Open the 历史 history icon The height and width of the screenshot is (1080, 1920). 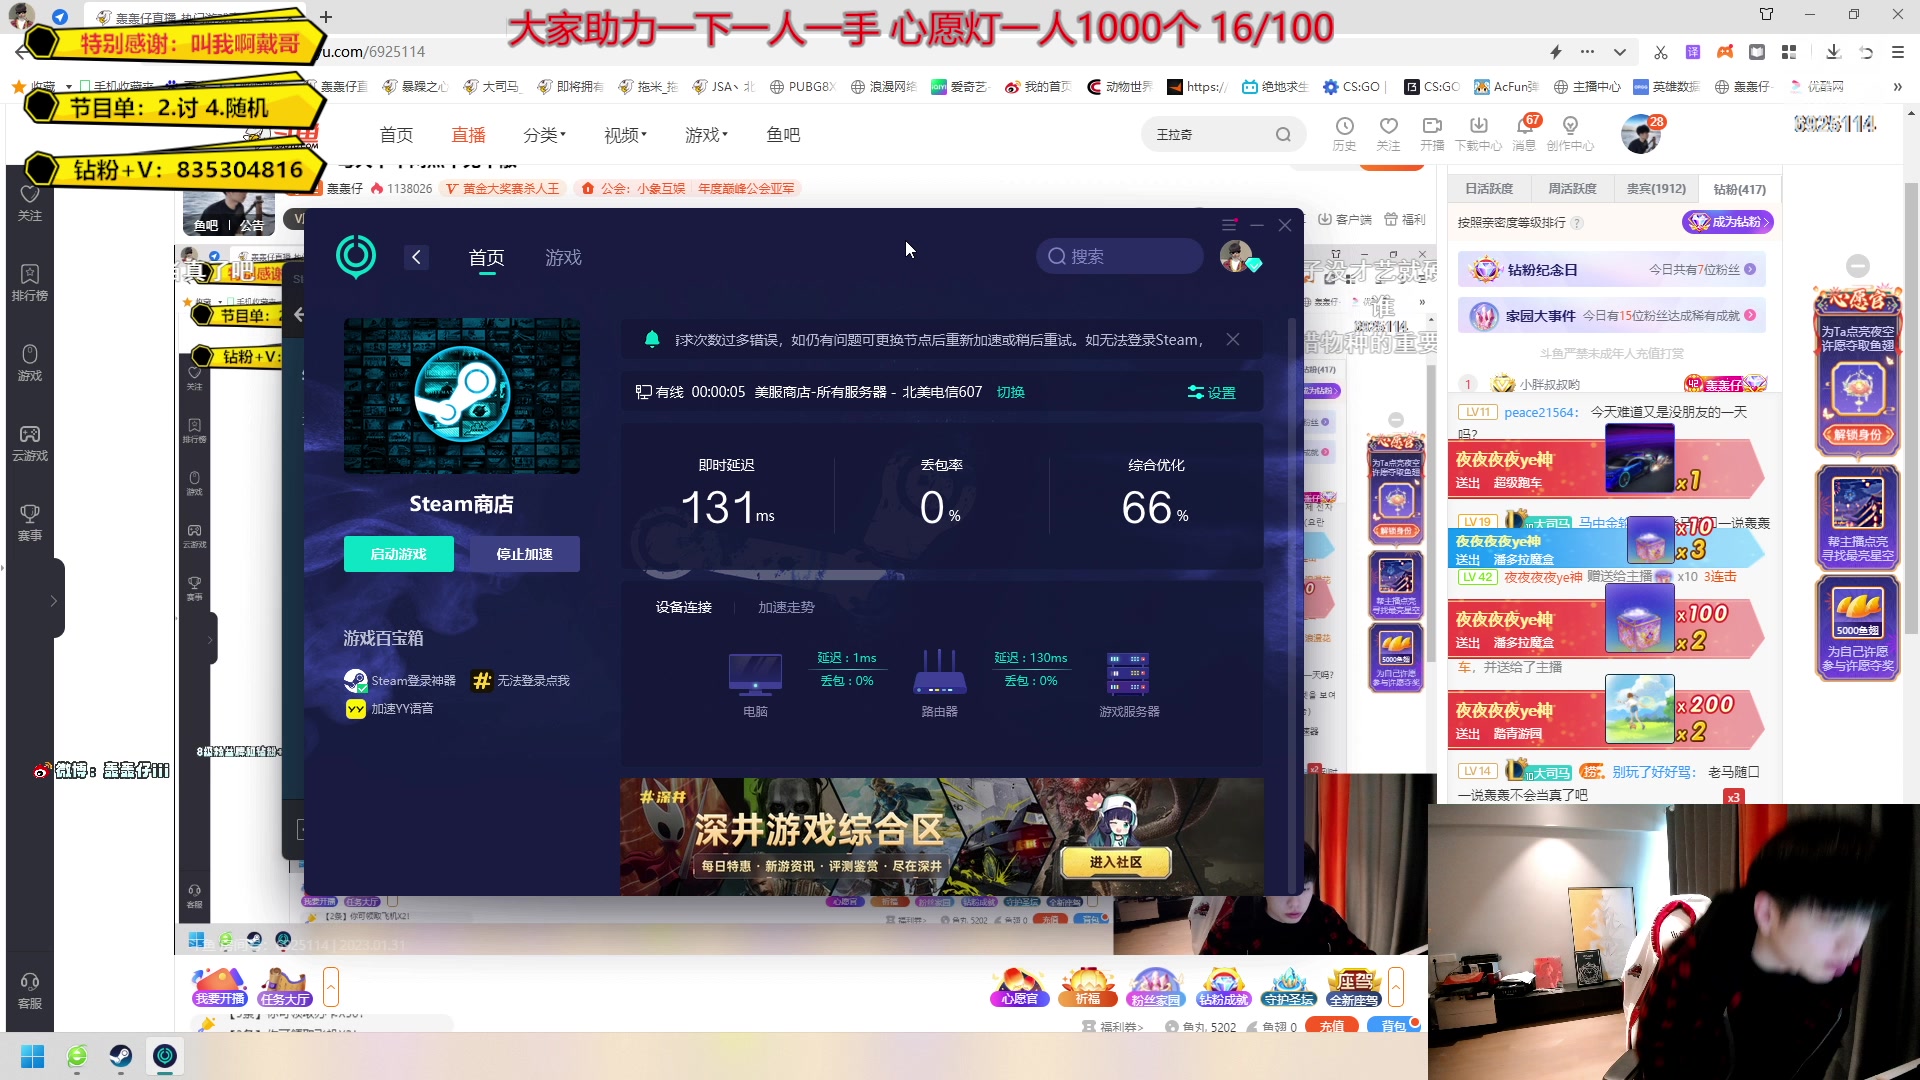click(x=1344, y=134)
